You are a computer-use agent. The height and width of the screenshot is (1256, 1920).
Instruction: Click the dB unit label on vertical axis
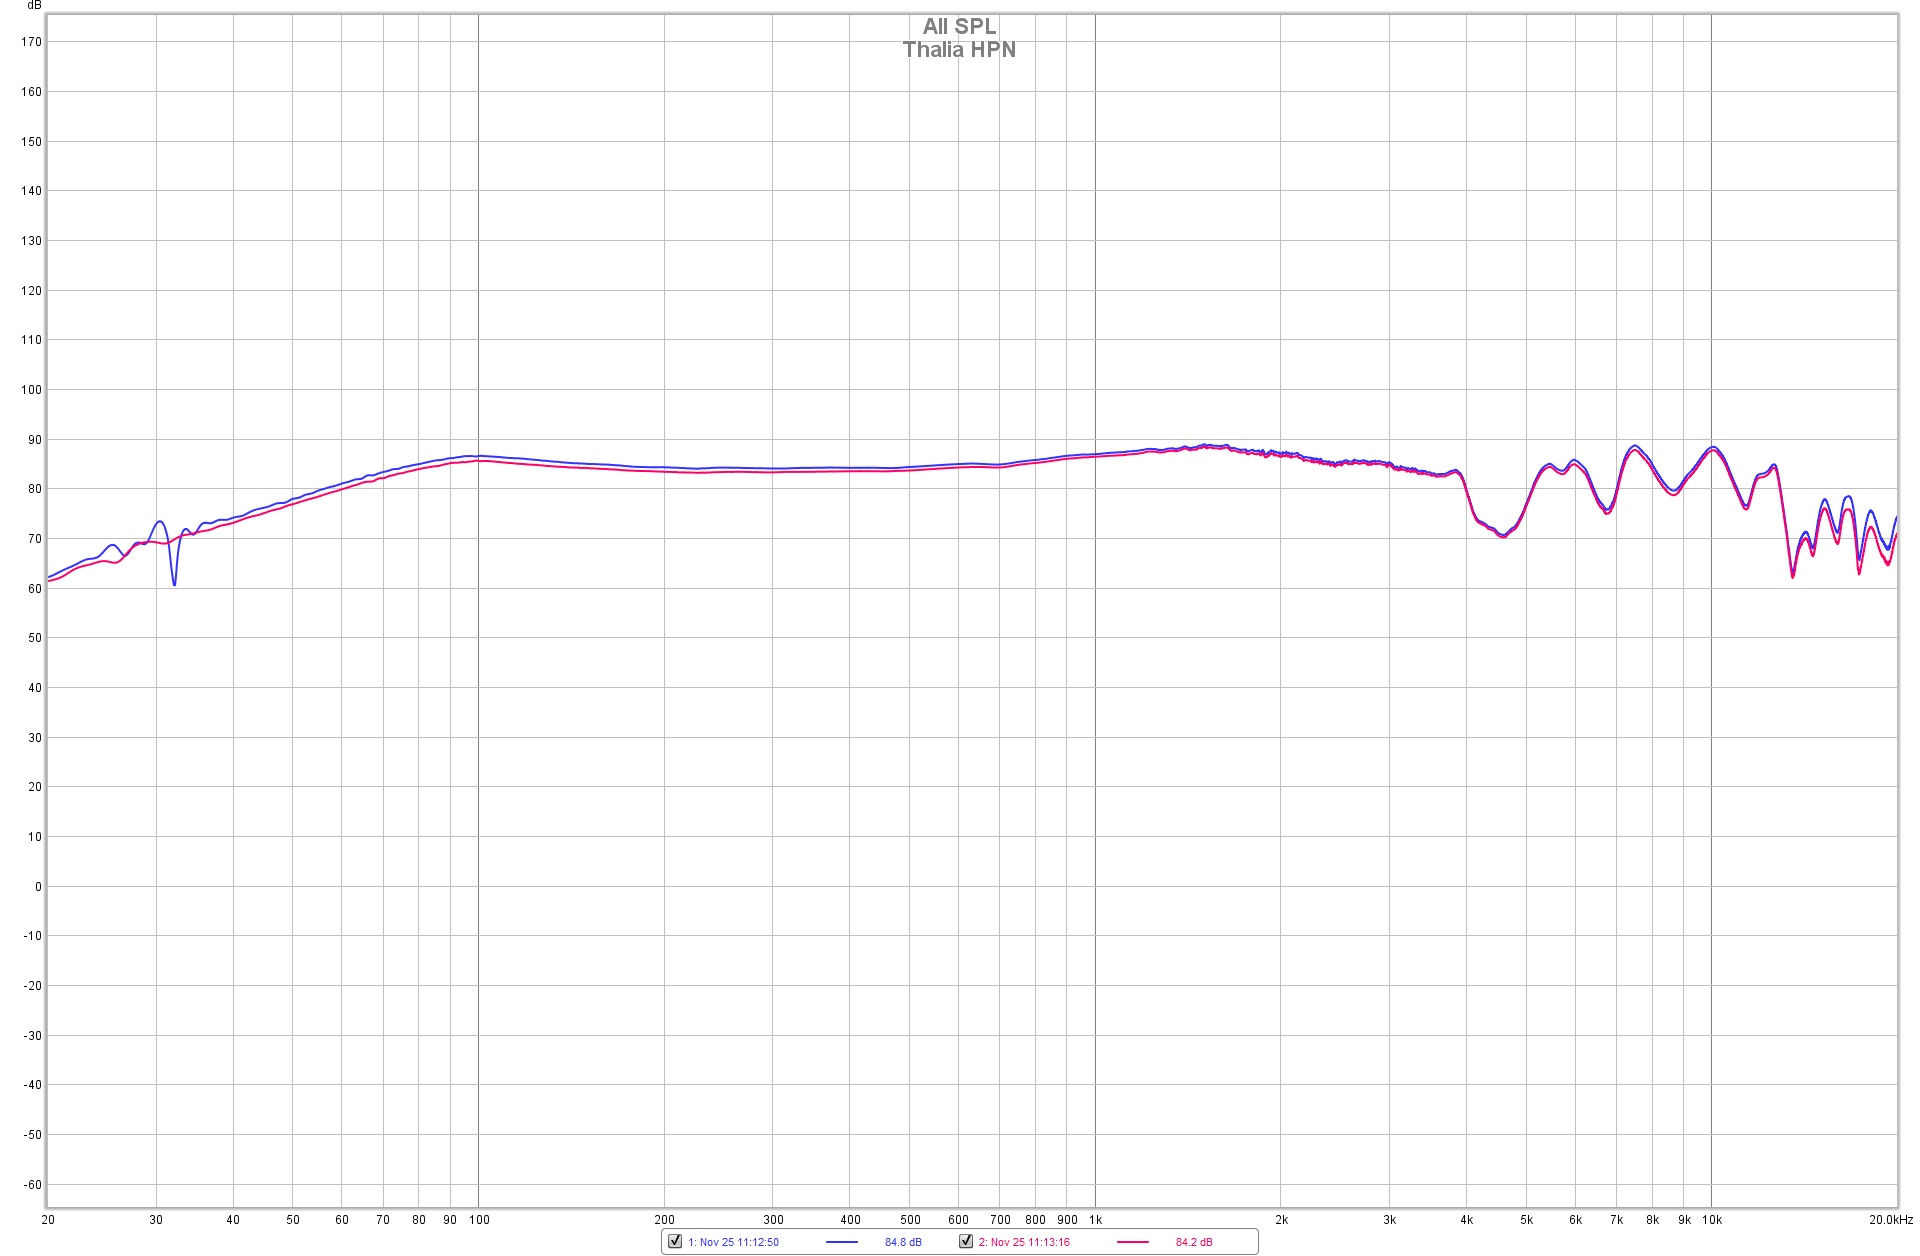[34, 6]
